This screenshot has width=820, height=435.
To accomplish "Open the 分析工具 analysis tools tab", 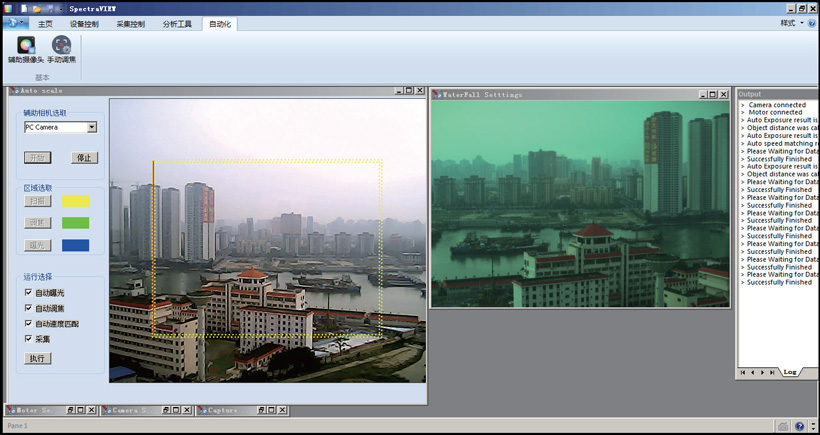I will pos(177,23).
